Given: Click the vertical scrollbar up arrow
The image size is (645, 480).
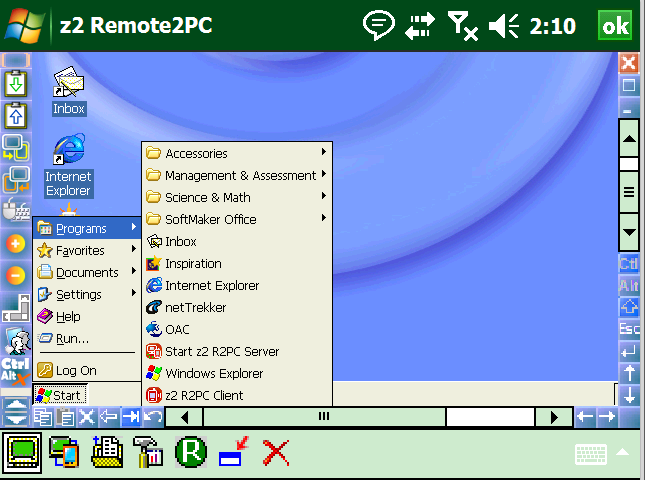Looking at the screenshot, I should point(629,139).
